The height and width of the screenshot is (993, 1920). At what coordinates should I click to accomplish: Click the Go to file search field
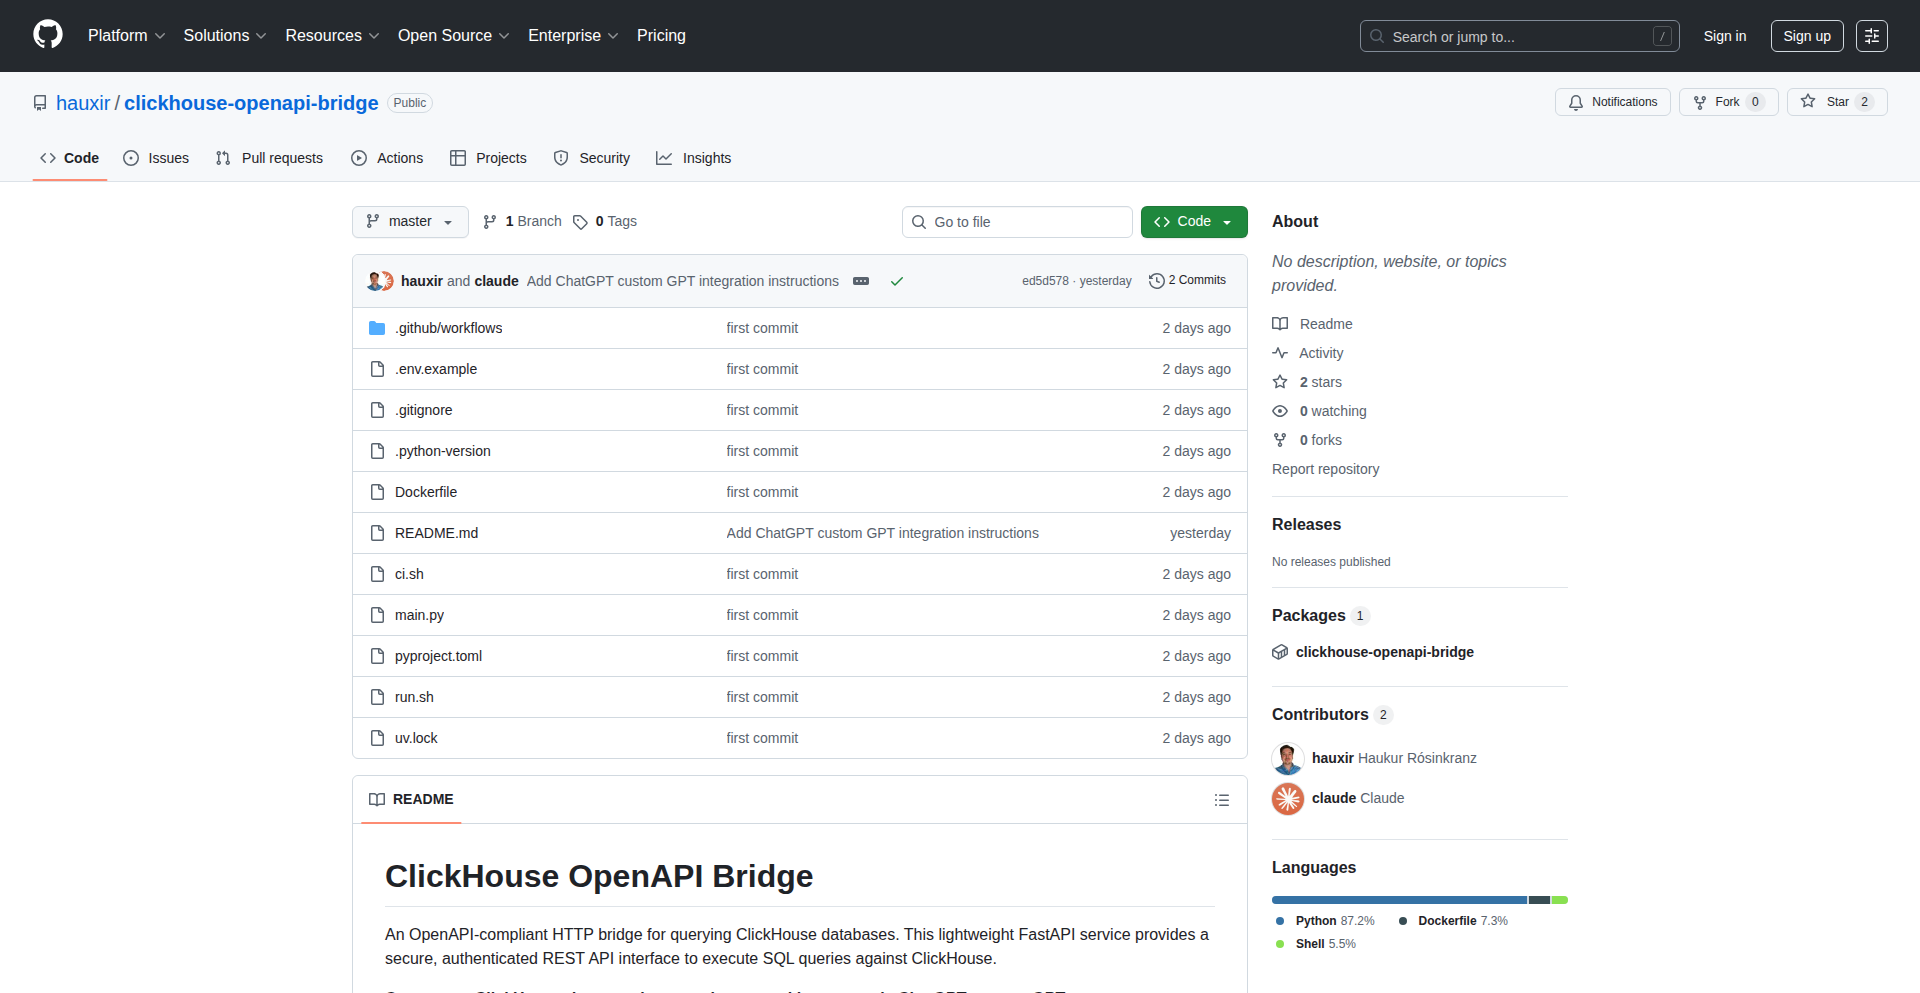1017,221
